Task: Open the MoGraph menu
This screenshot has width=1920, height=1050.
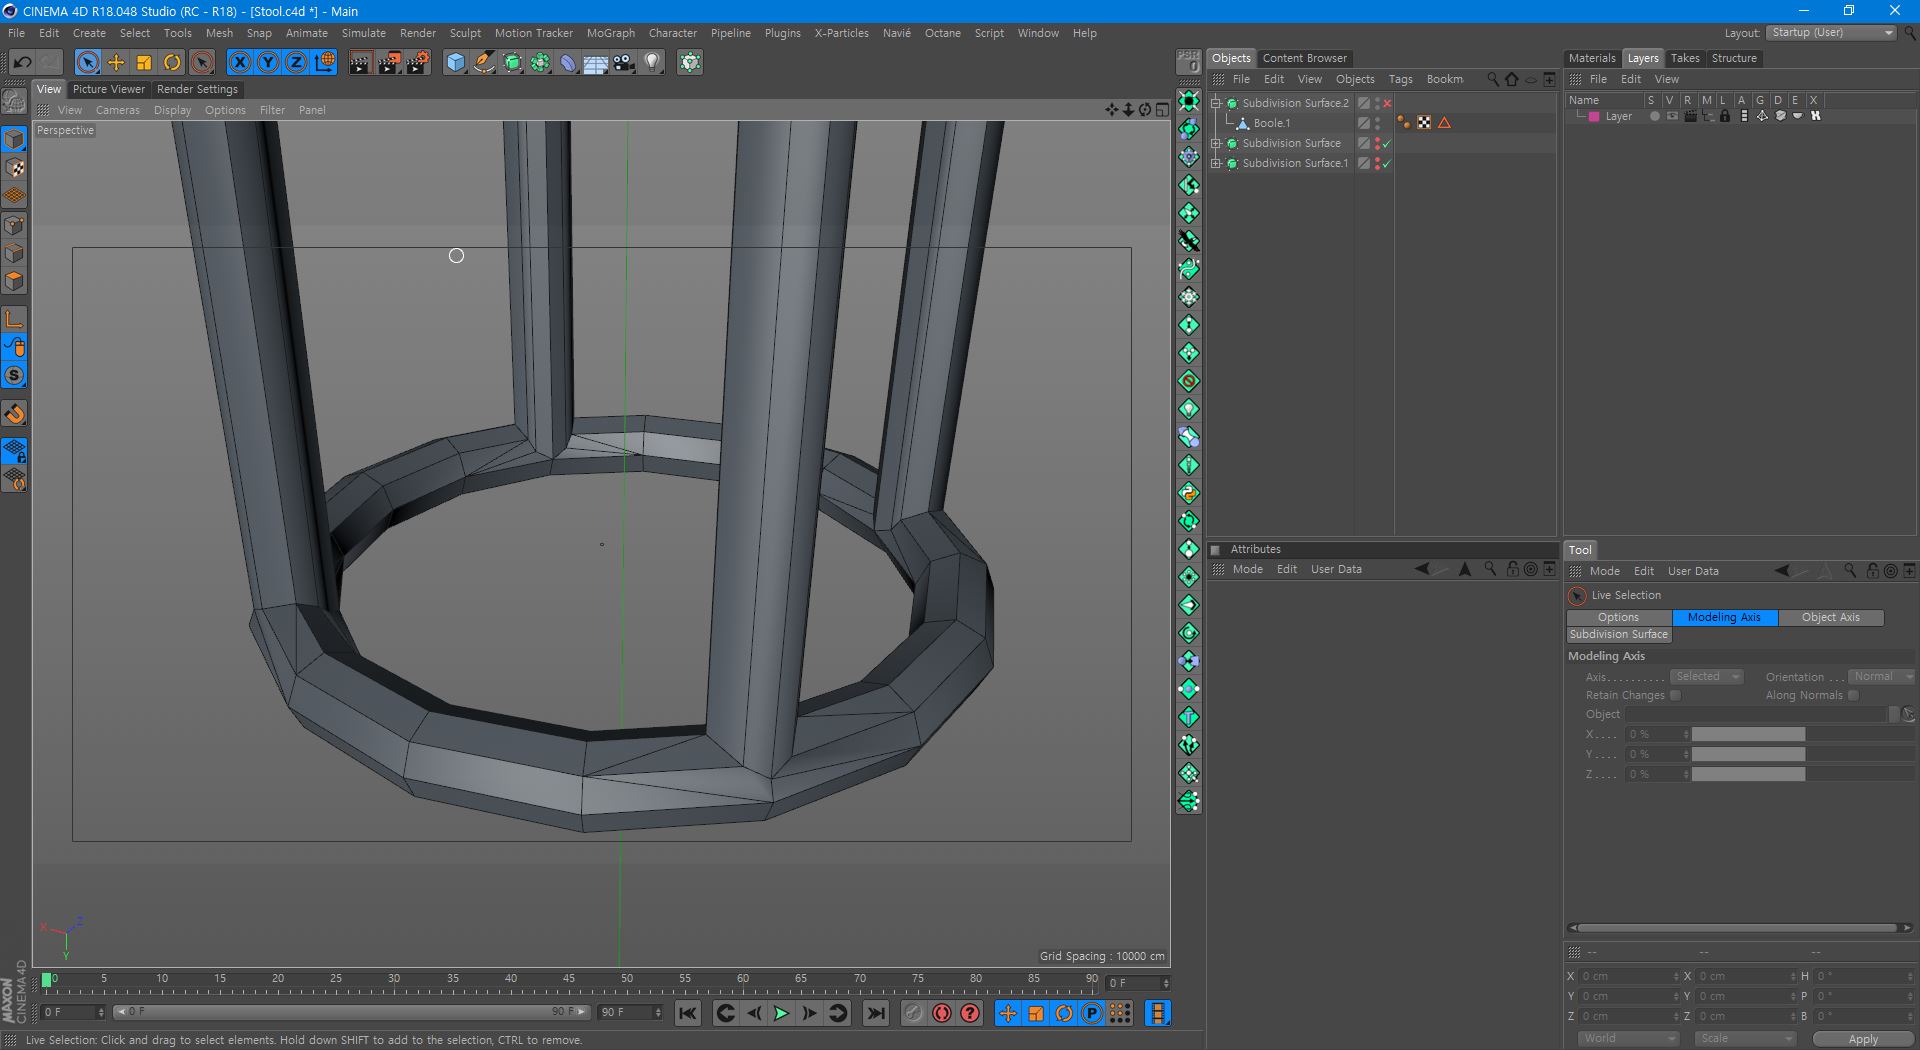Action: 610,33
